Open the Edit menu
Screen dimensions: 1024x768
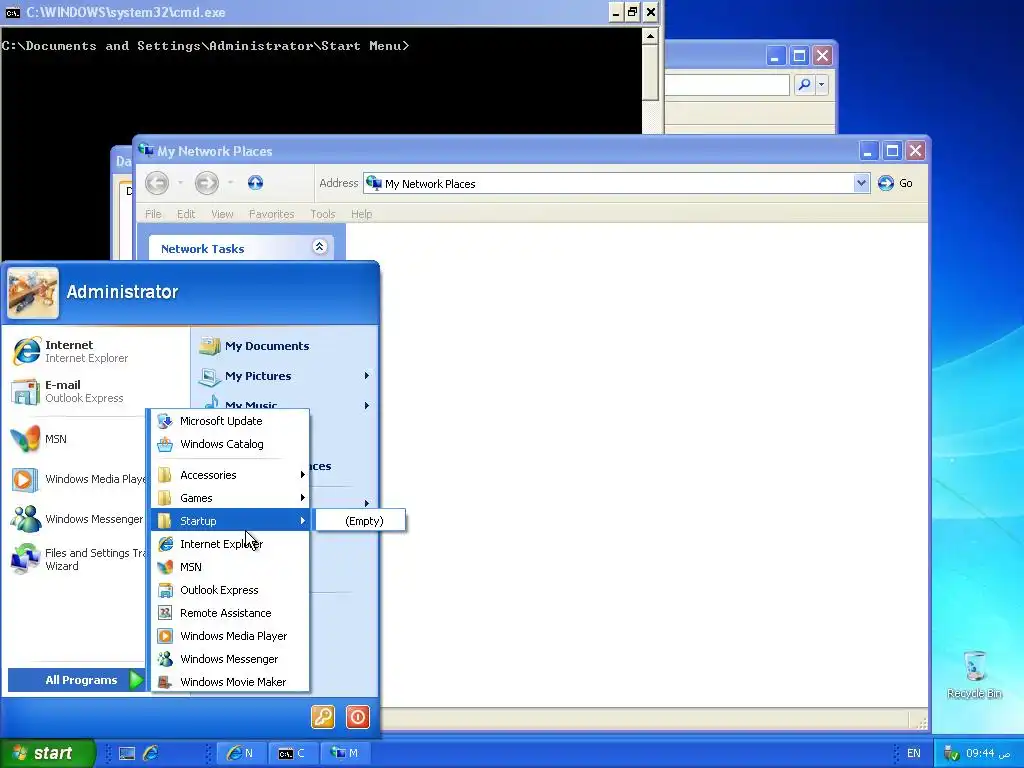(186, 214)
